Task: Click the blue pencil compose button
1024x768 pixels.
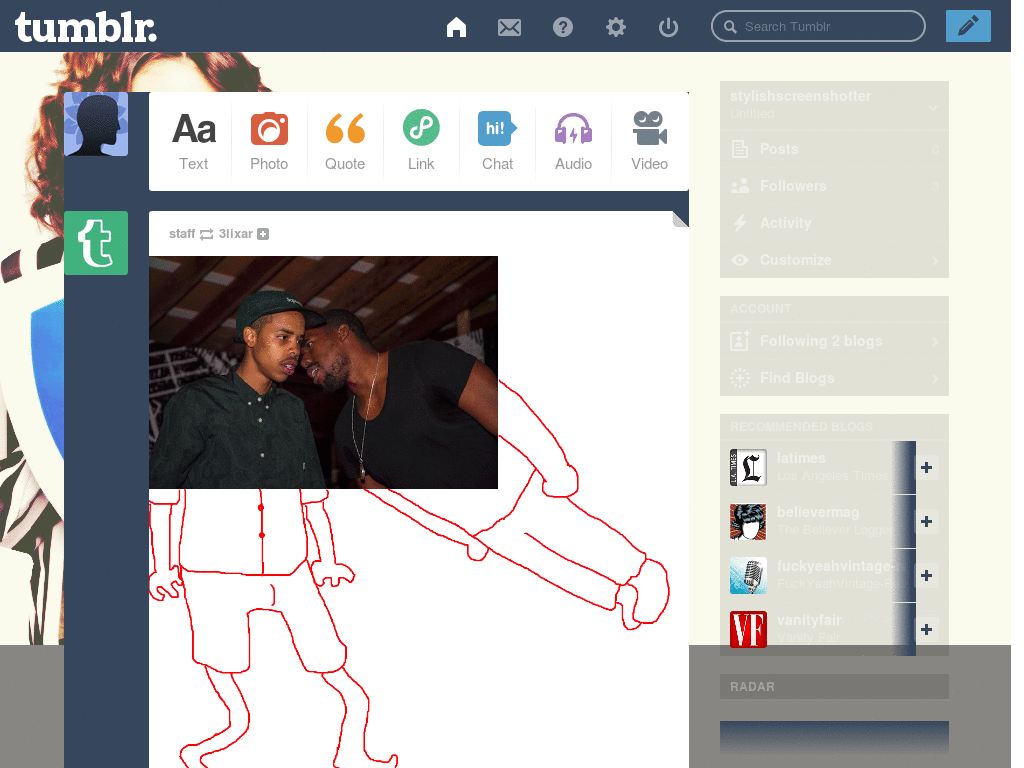Action: coord(968,26)
